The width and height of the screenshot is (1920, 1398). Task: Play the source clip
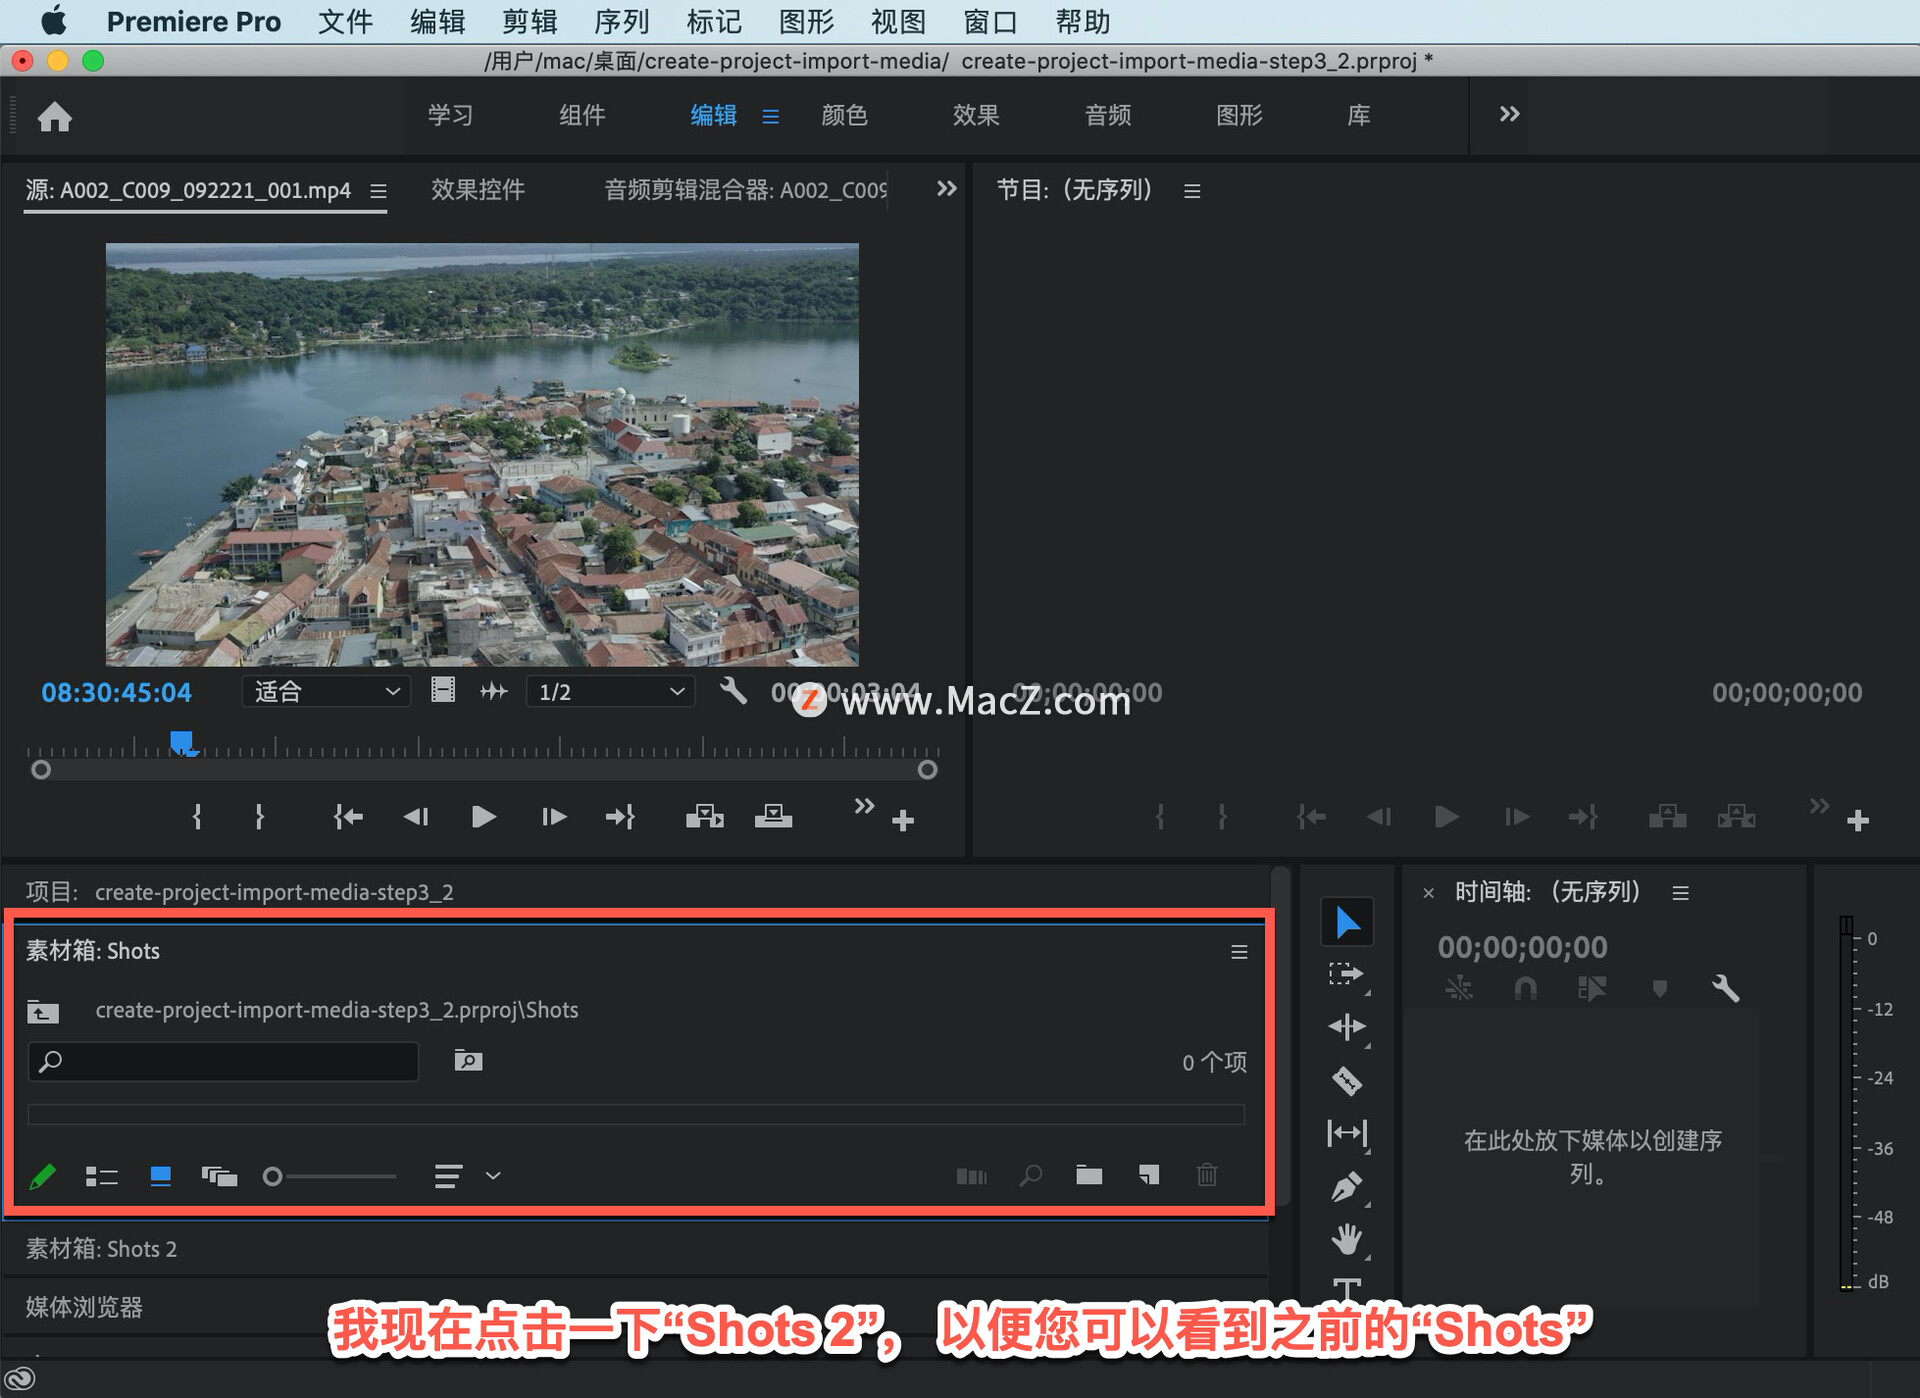[x=483, y=817]
